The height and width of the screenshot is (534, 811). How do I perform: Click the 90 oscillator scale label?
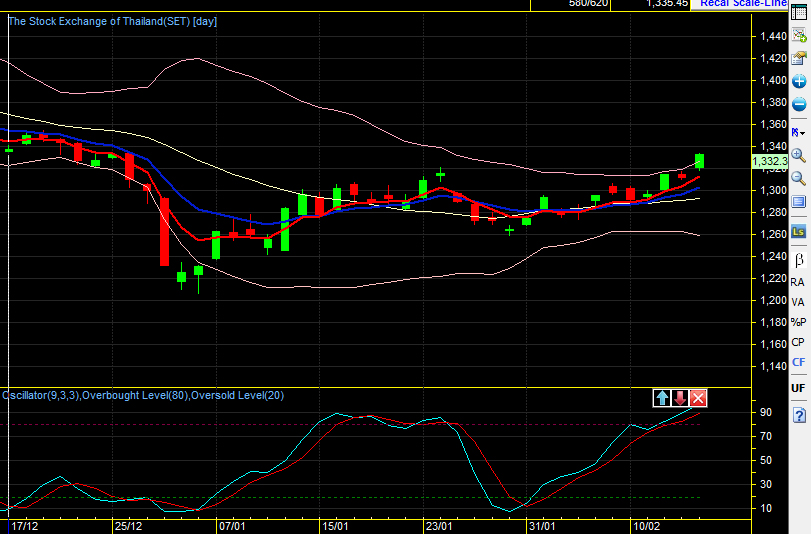pyautogui.click(x=766, y=412)
